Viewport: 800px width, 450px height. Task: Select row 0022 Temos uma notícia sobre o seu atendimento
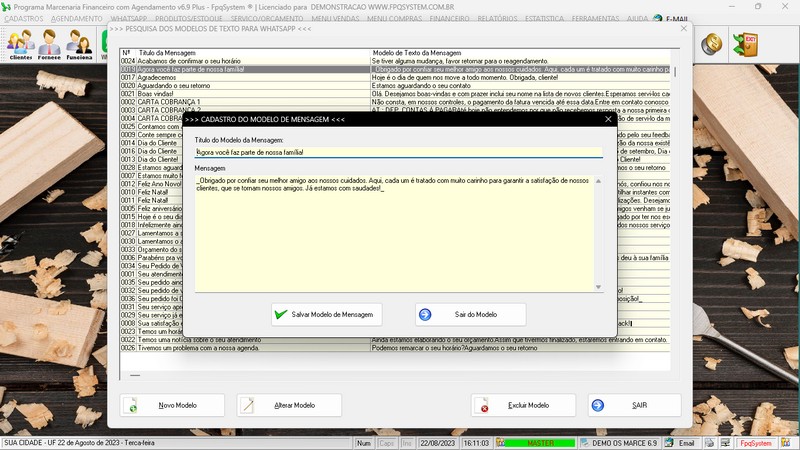coord(395,339)
